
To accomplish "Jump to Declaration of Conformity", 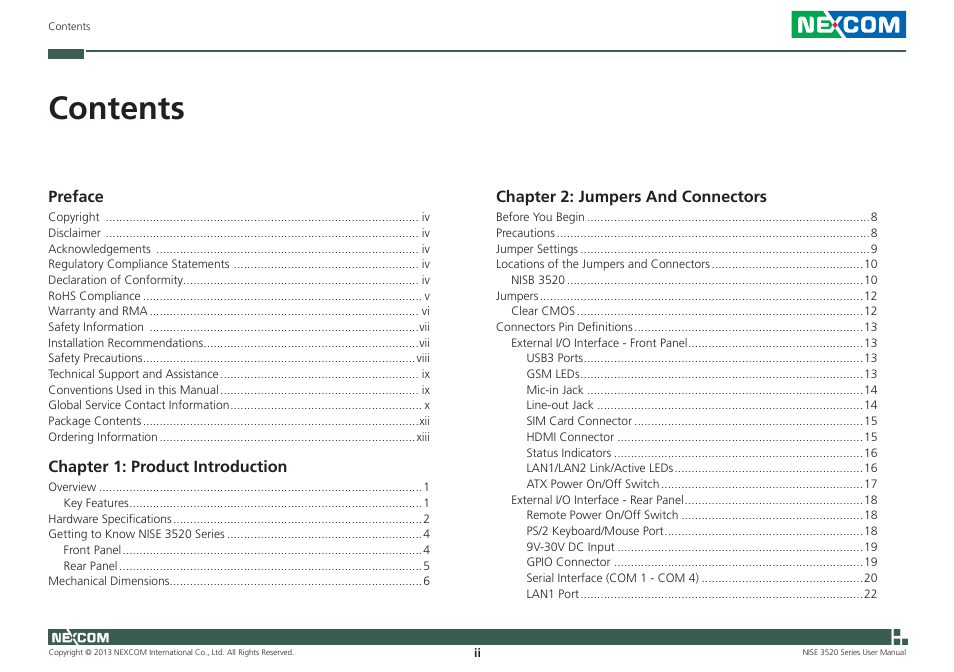I will [x=239, y=280].
